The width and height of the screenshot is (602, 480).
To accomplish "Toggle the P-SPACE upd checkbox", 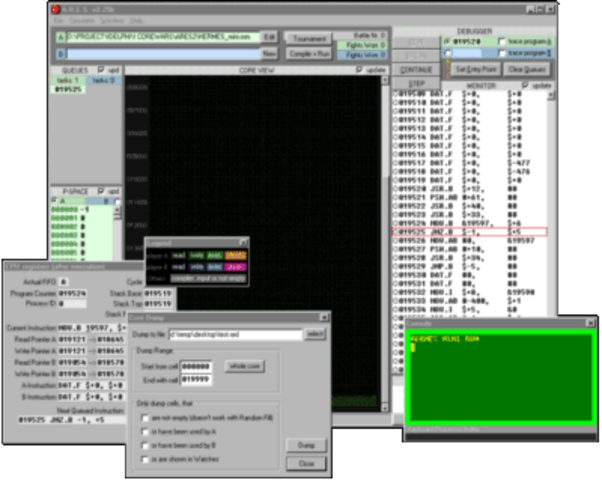I will click(x=101, y=191).
